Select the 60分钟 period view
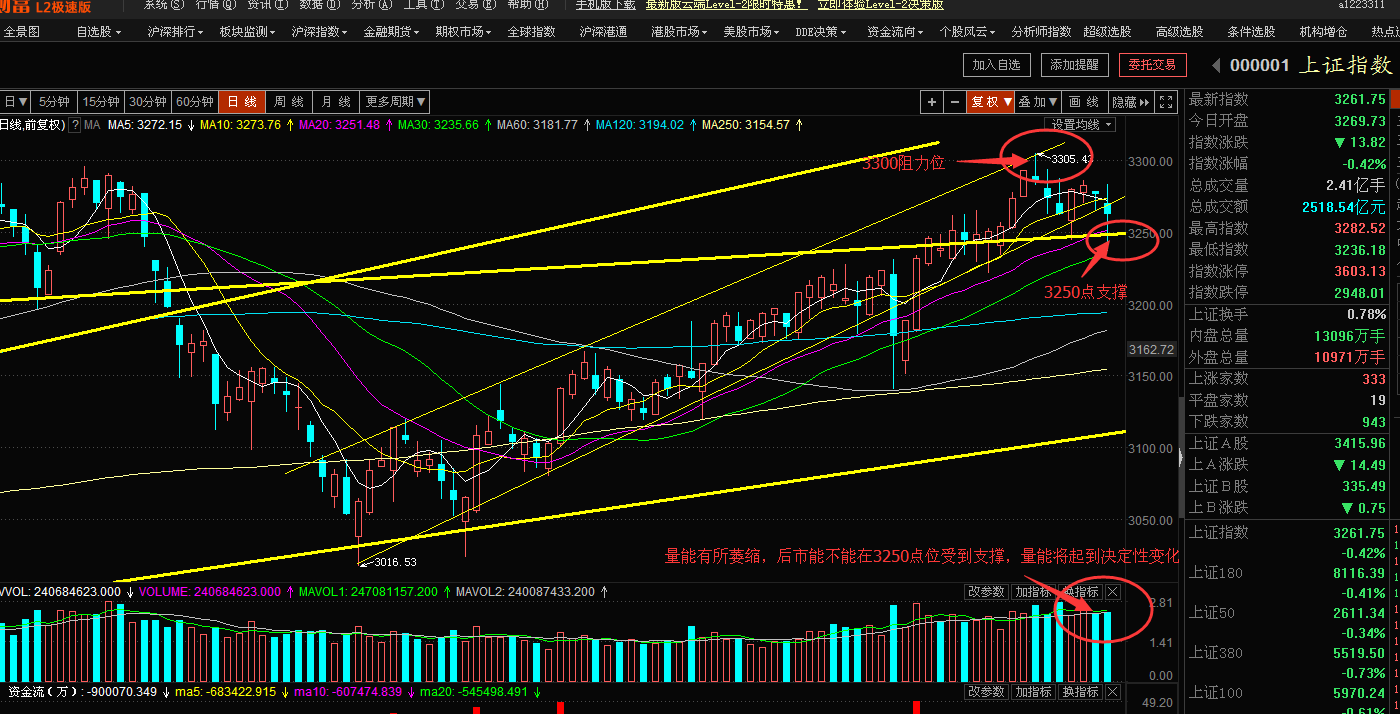The height and width of the screenshot is (714, 1400). [x=195, y=102]
